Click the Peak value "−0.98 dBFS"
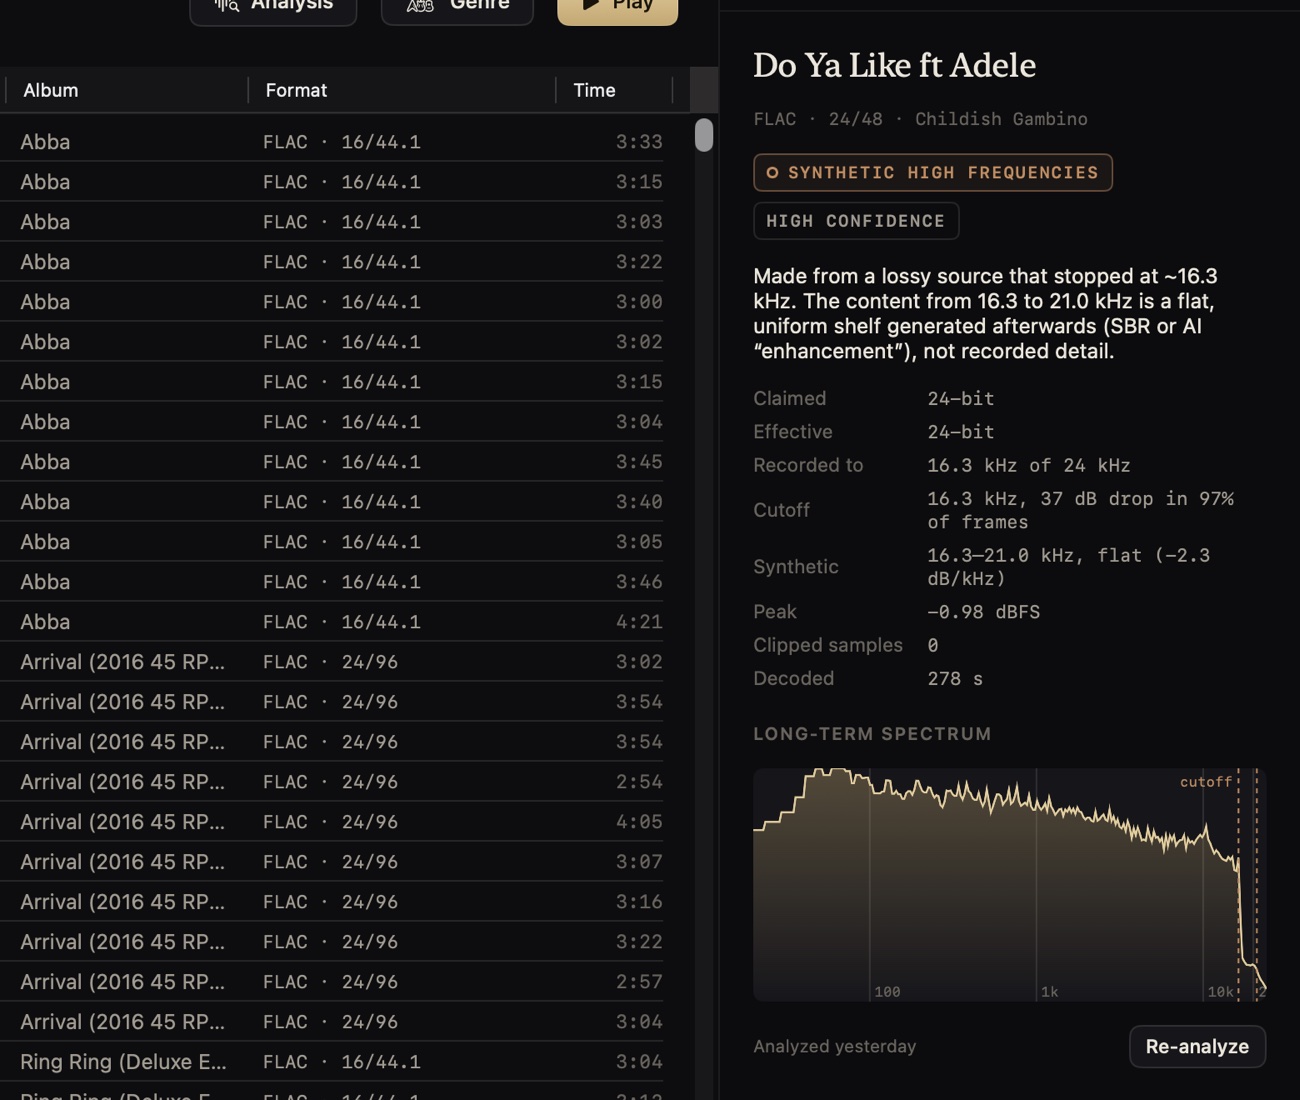 point(983,612)
